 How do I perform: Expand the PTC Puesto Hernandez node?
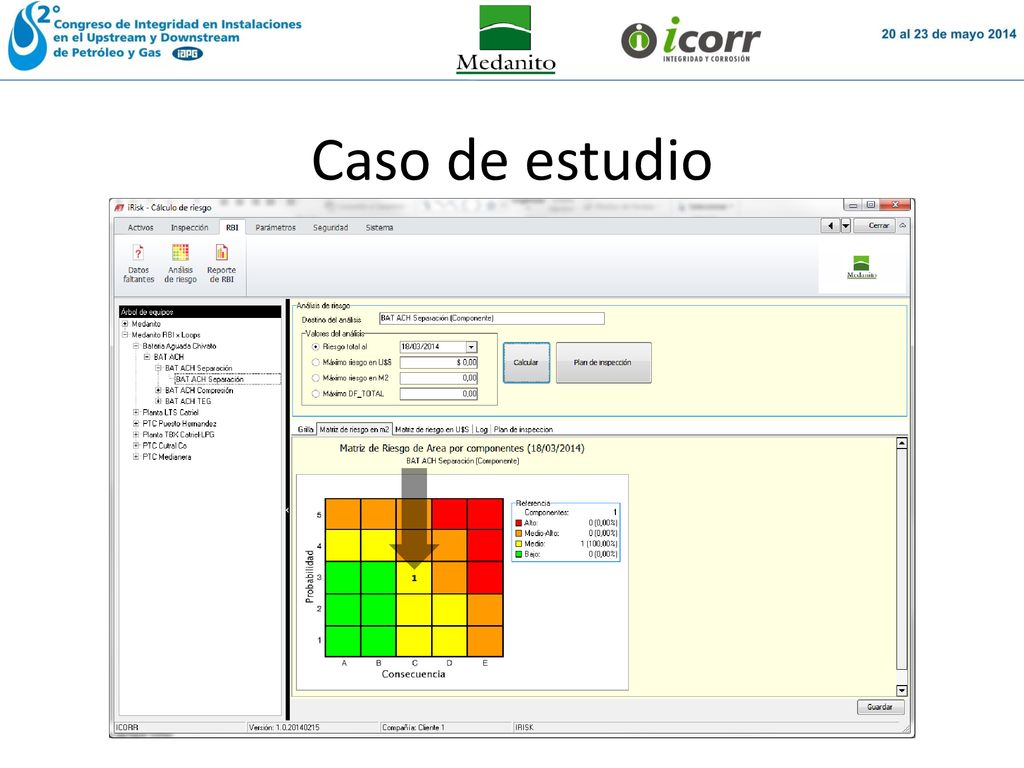[136, 424]
